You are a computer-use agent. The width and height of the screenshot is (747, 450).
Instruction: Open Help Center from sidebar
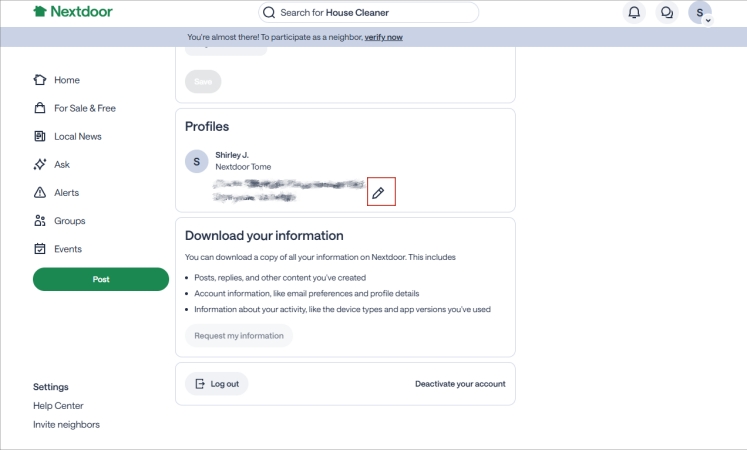pos(58,406)
